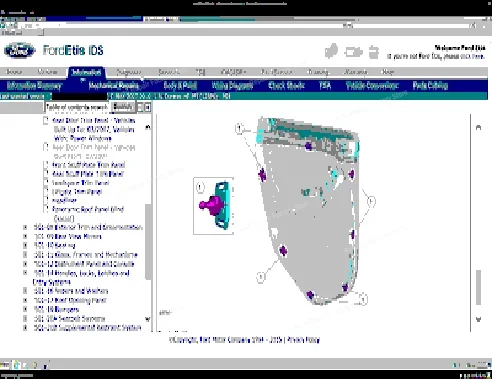The height and width of the screenshot is (379, 492).
Task: Expand 501-20A Seatbelt Systems
Action: point(25,318)
